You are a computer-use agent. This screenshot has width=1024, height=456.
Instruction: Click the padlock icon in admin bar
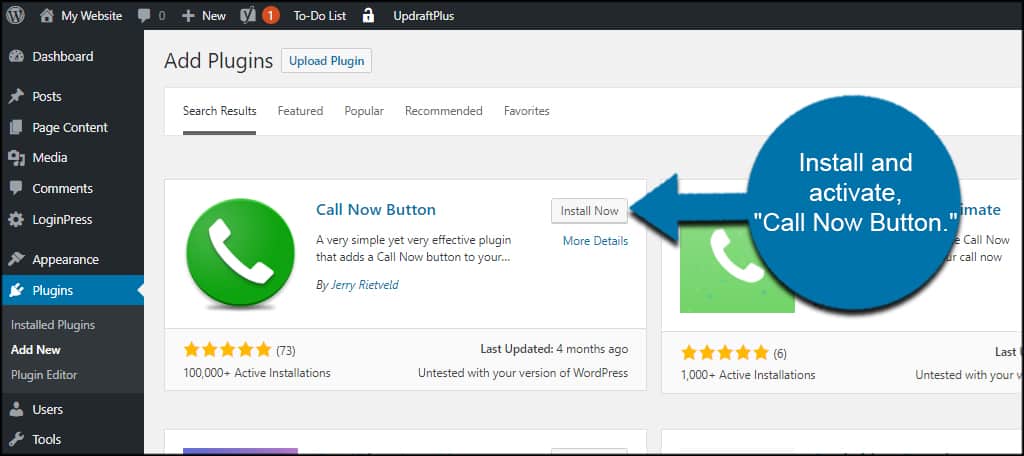coord(368,16)
